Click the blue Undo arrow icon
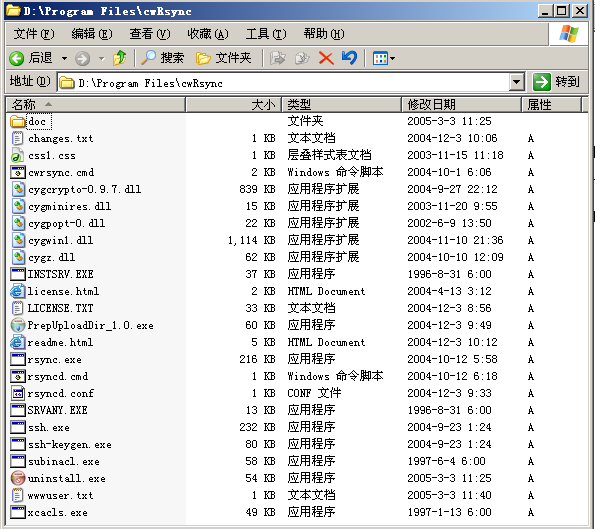This screenshot has height=529, width=595. (x=349, y=58)
